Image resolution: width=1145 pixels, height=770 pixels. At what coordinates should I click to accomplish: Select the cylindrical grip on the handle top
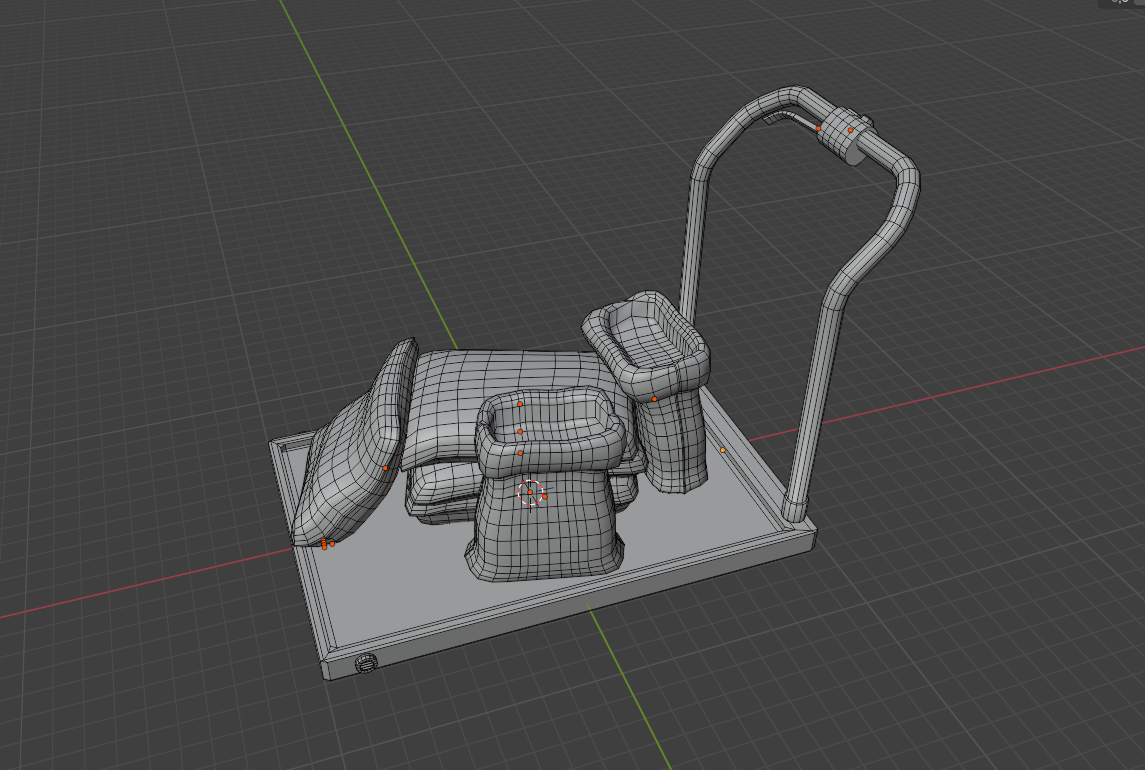click(x=848, y=138)
